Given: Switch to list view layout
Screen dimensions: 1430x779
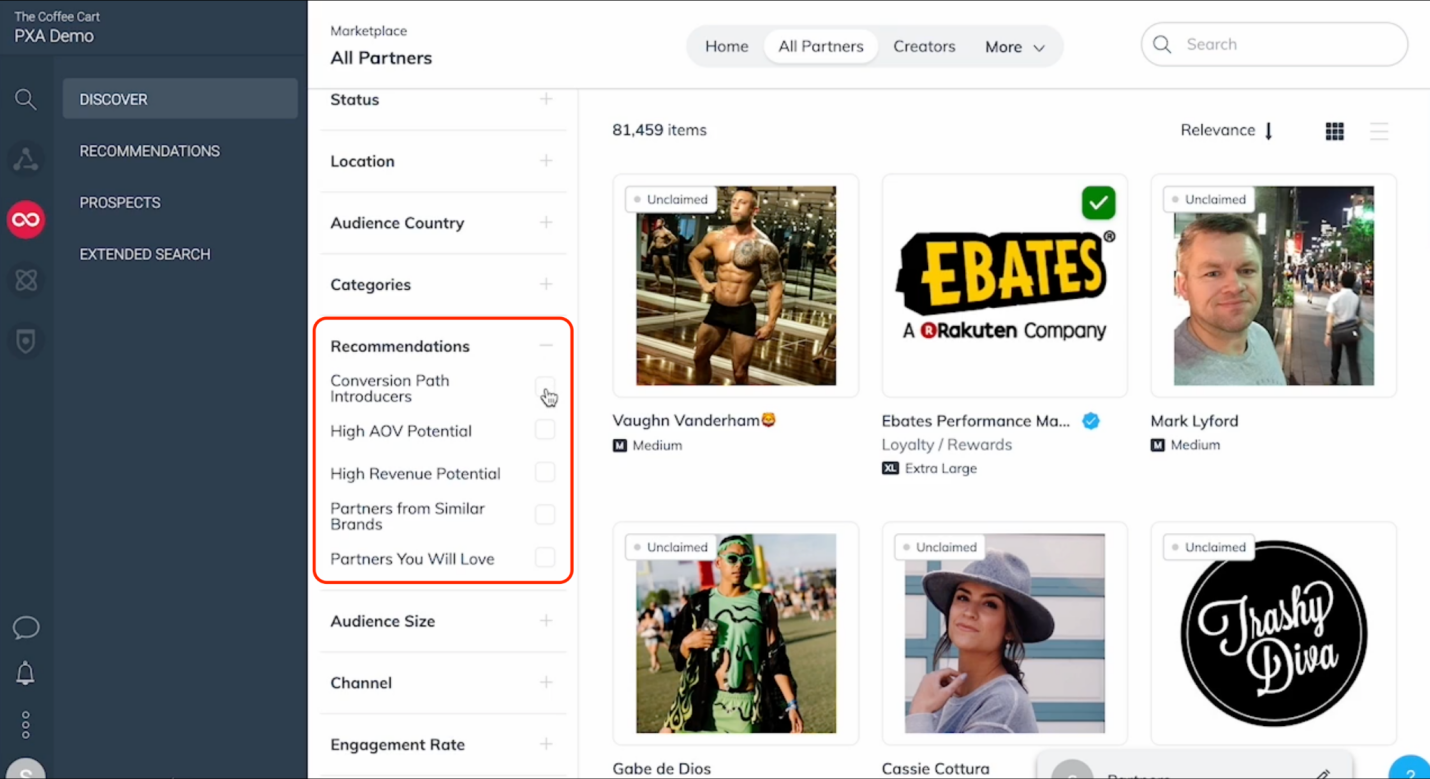Looking at the screenshot, I should [1379, 131].
